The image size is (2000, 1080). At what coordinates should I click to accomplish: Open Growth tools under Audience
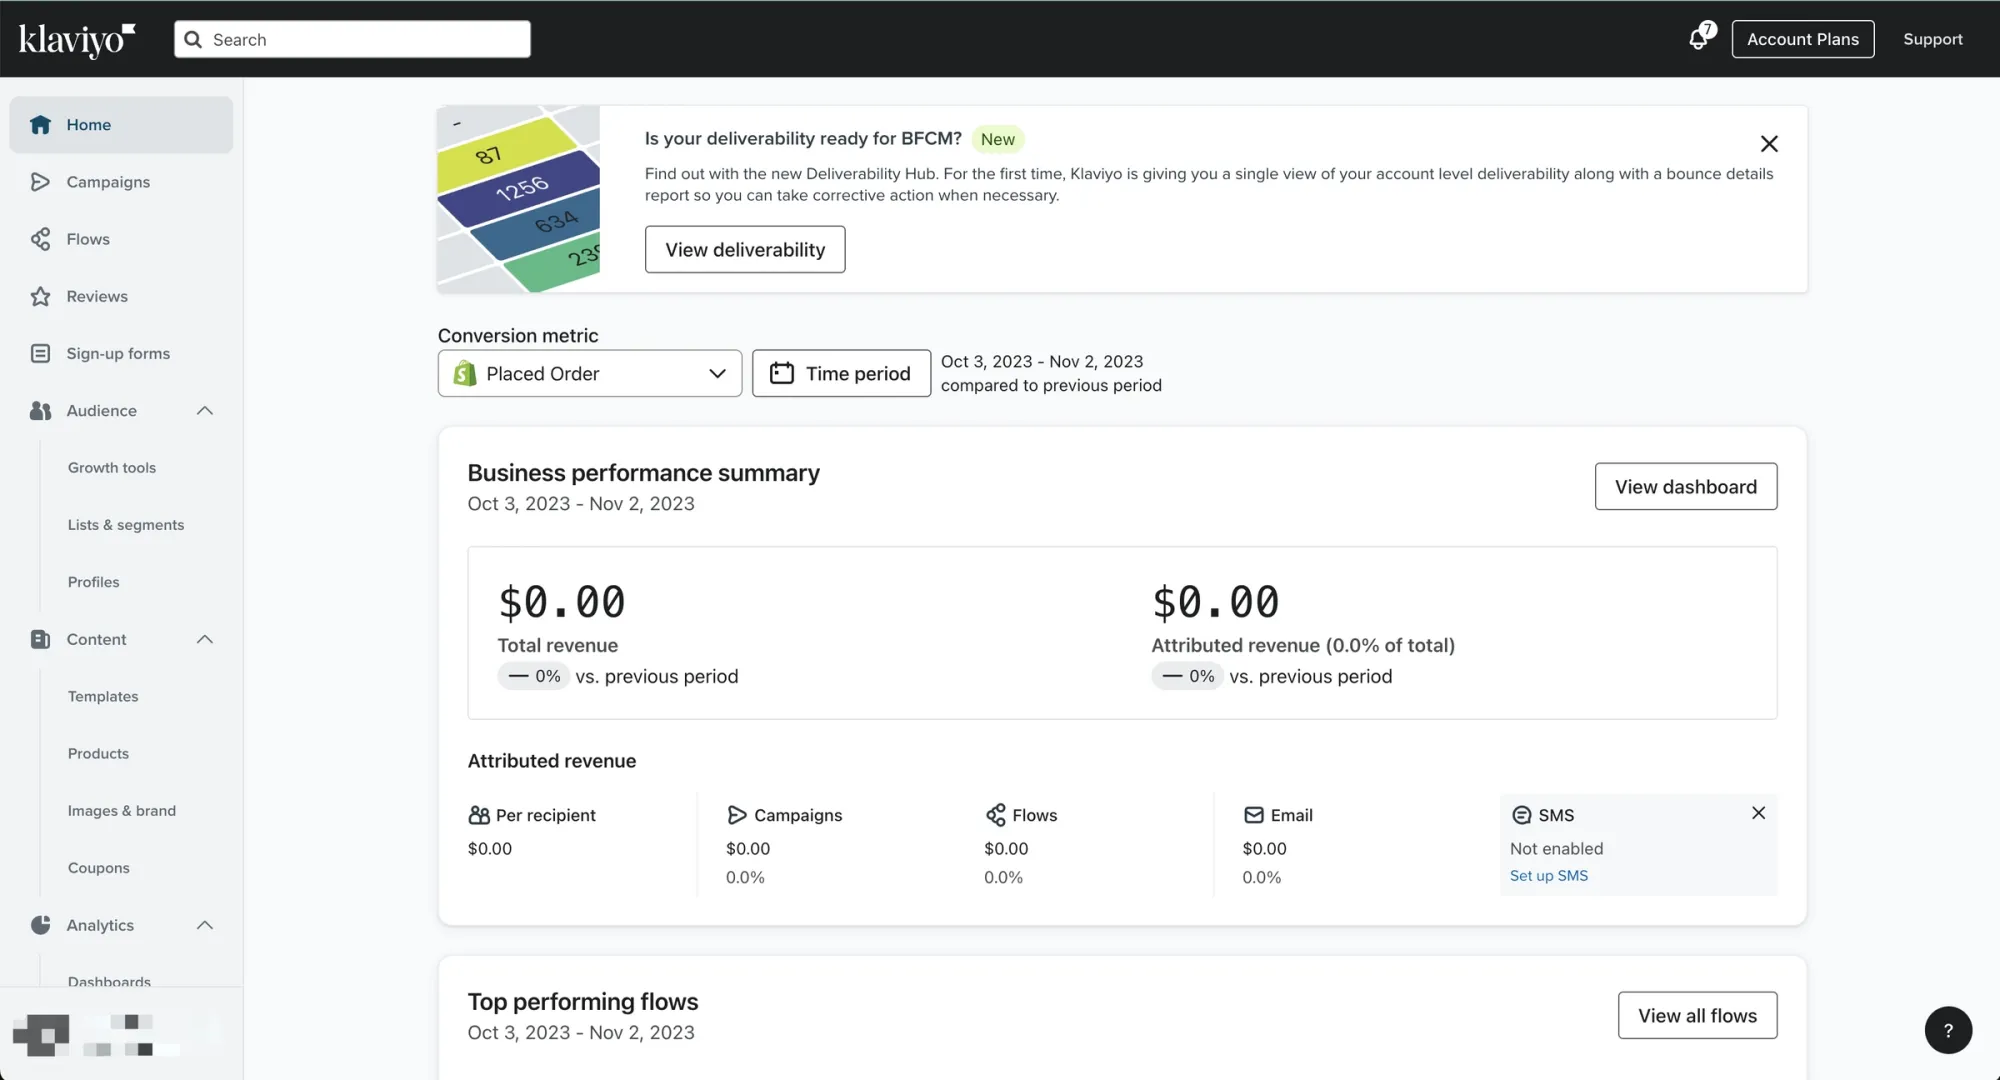pos(112,468)
